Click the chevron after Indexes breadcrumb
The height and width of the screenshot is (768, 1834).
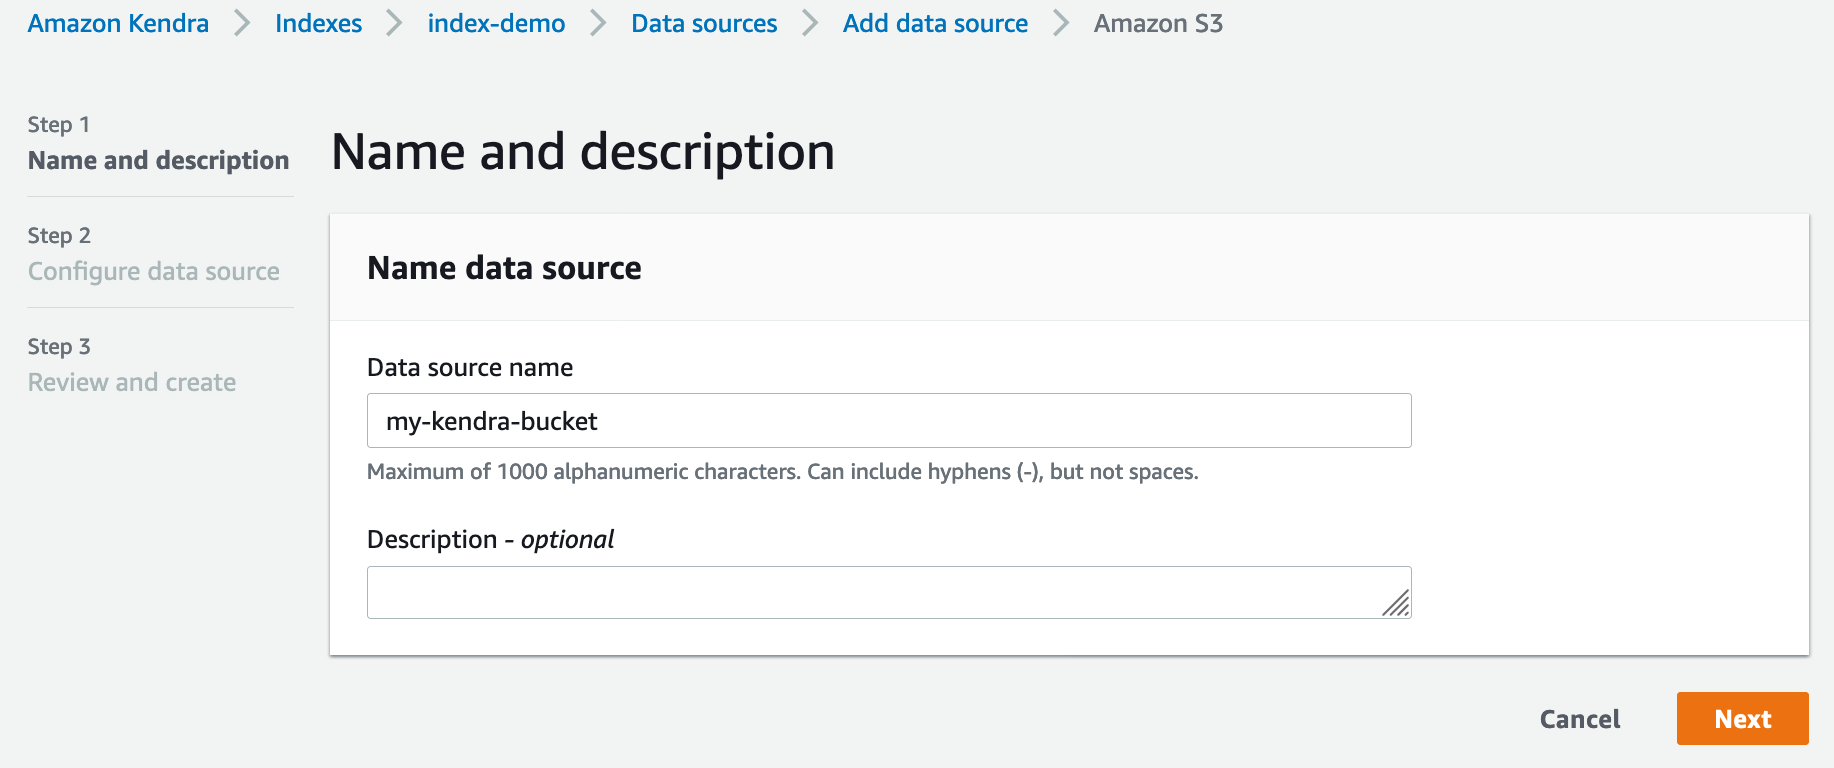[x=394, y=23]
